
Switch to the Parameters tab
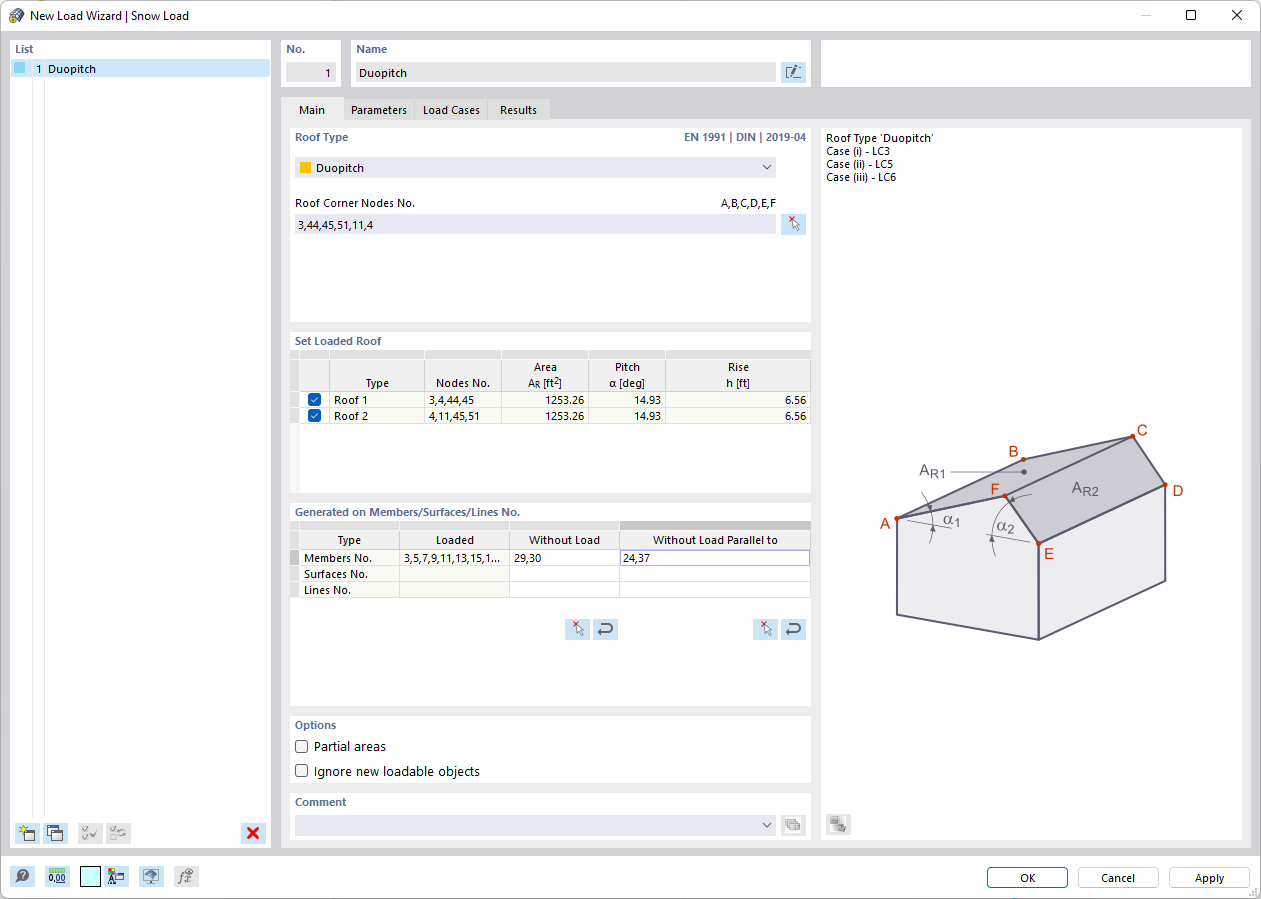coord(379,110)
